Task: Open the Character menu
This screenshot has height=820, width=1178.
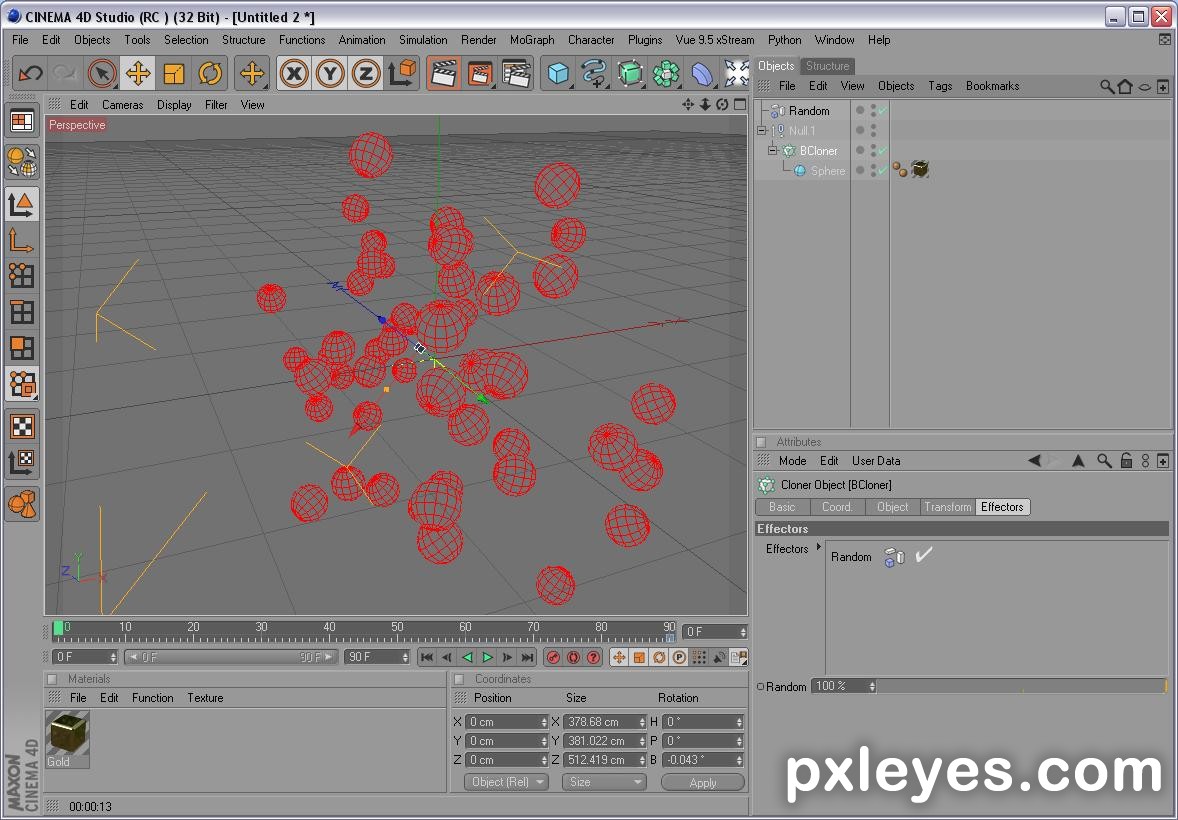Action: [591, 40]
